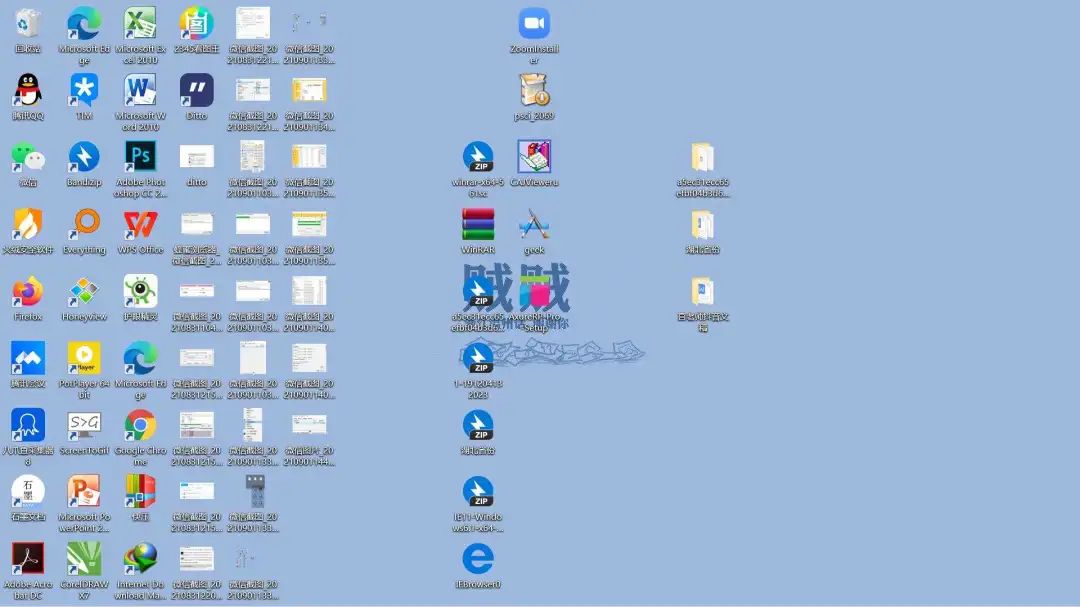Open the Huorong security software shortcut
This screenshot has width=1080, height=607.
[28, 225]
